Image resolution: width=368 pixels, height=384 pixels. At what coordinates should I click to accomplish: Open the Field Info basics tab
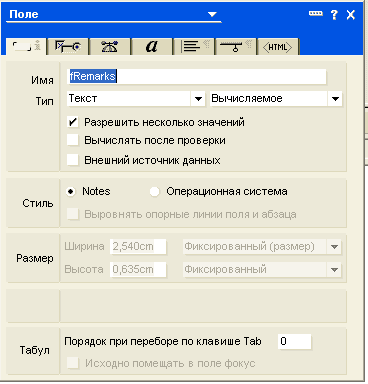point(26,46)
